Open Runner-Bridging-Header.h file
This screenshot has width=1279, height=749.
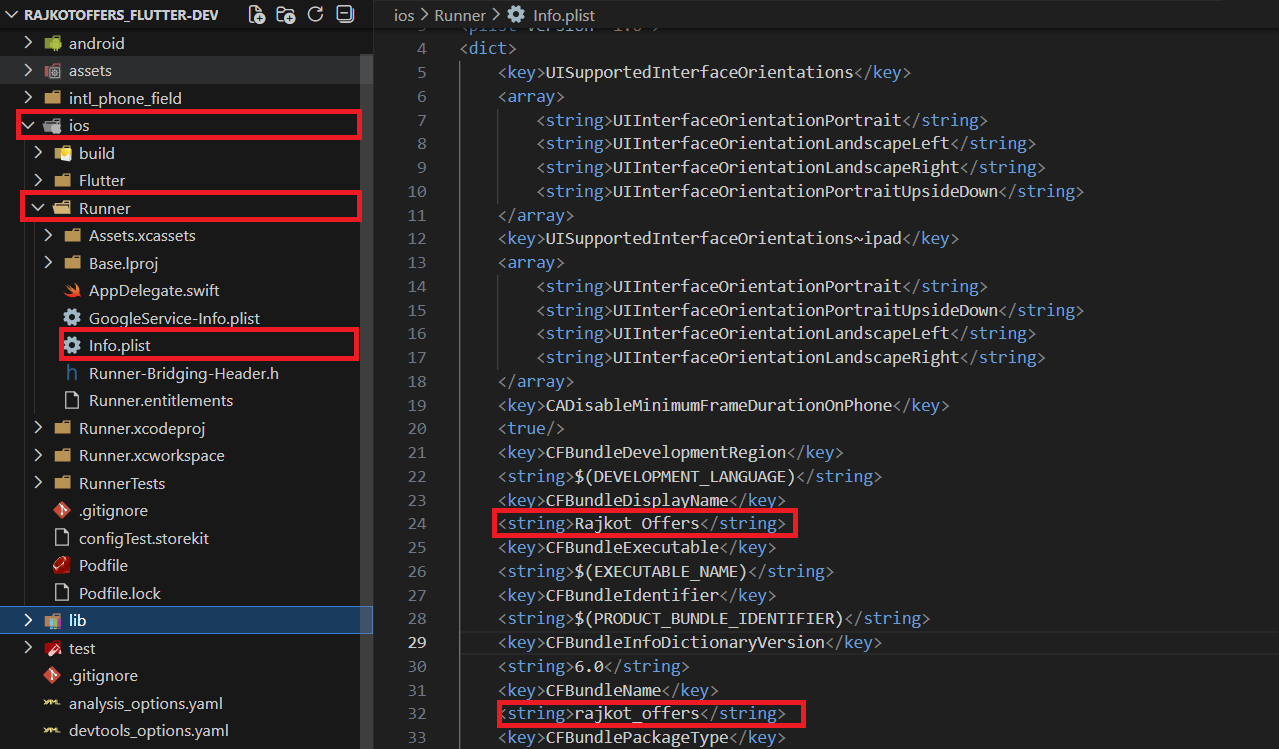pyautogui.click(x=183, y=373)
